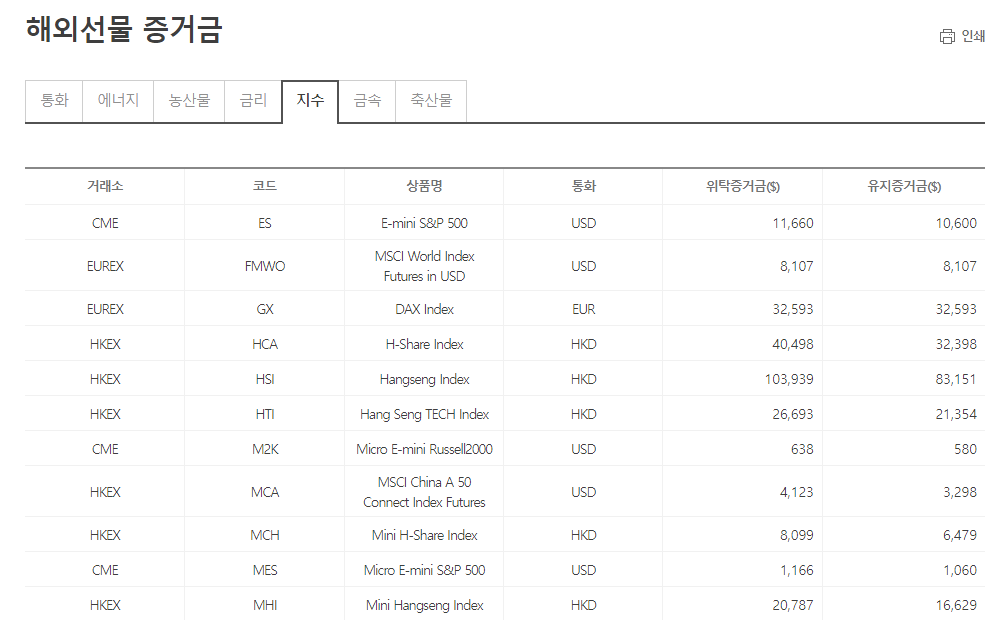
Task: Click the 103,939 margin value
Action: pyautogui.click(x=789, y=379)
